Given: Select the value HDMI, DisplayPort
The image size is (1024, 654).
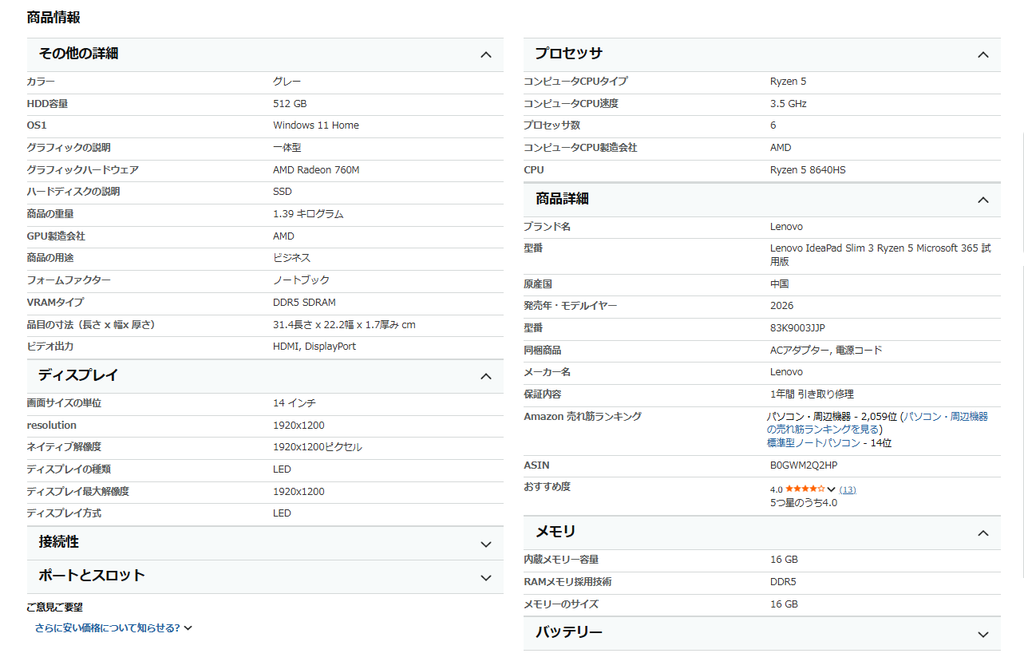Looking at the screenshot, I should (314, 346).
